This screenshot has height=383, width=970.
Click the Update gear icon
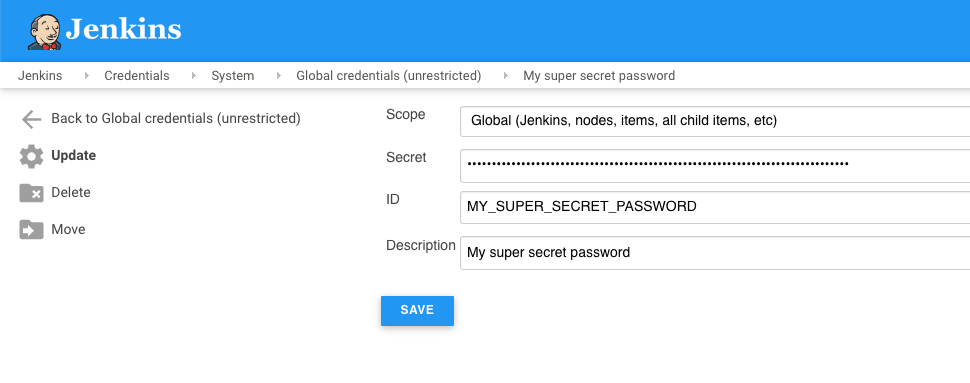click(32, 156)
